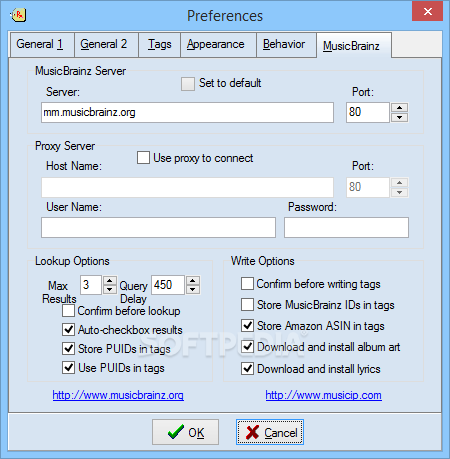
Task: Close the Preferences dialog
Action: 427,12
